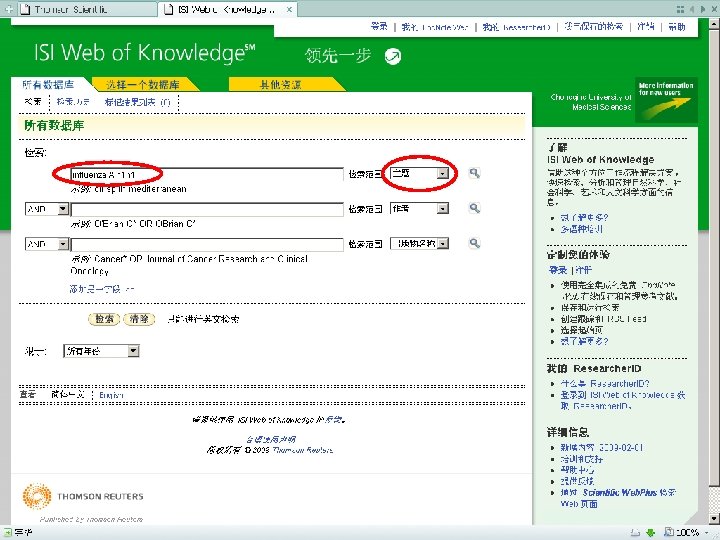Click the 登录到 ISI Web of Knowledge link

click(623, 400)
